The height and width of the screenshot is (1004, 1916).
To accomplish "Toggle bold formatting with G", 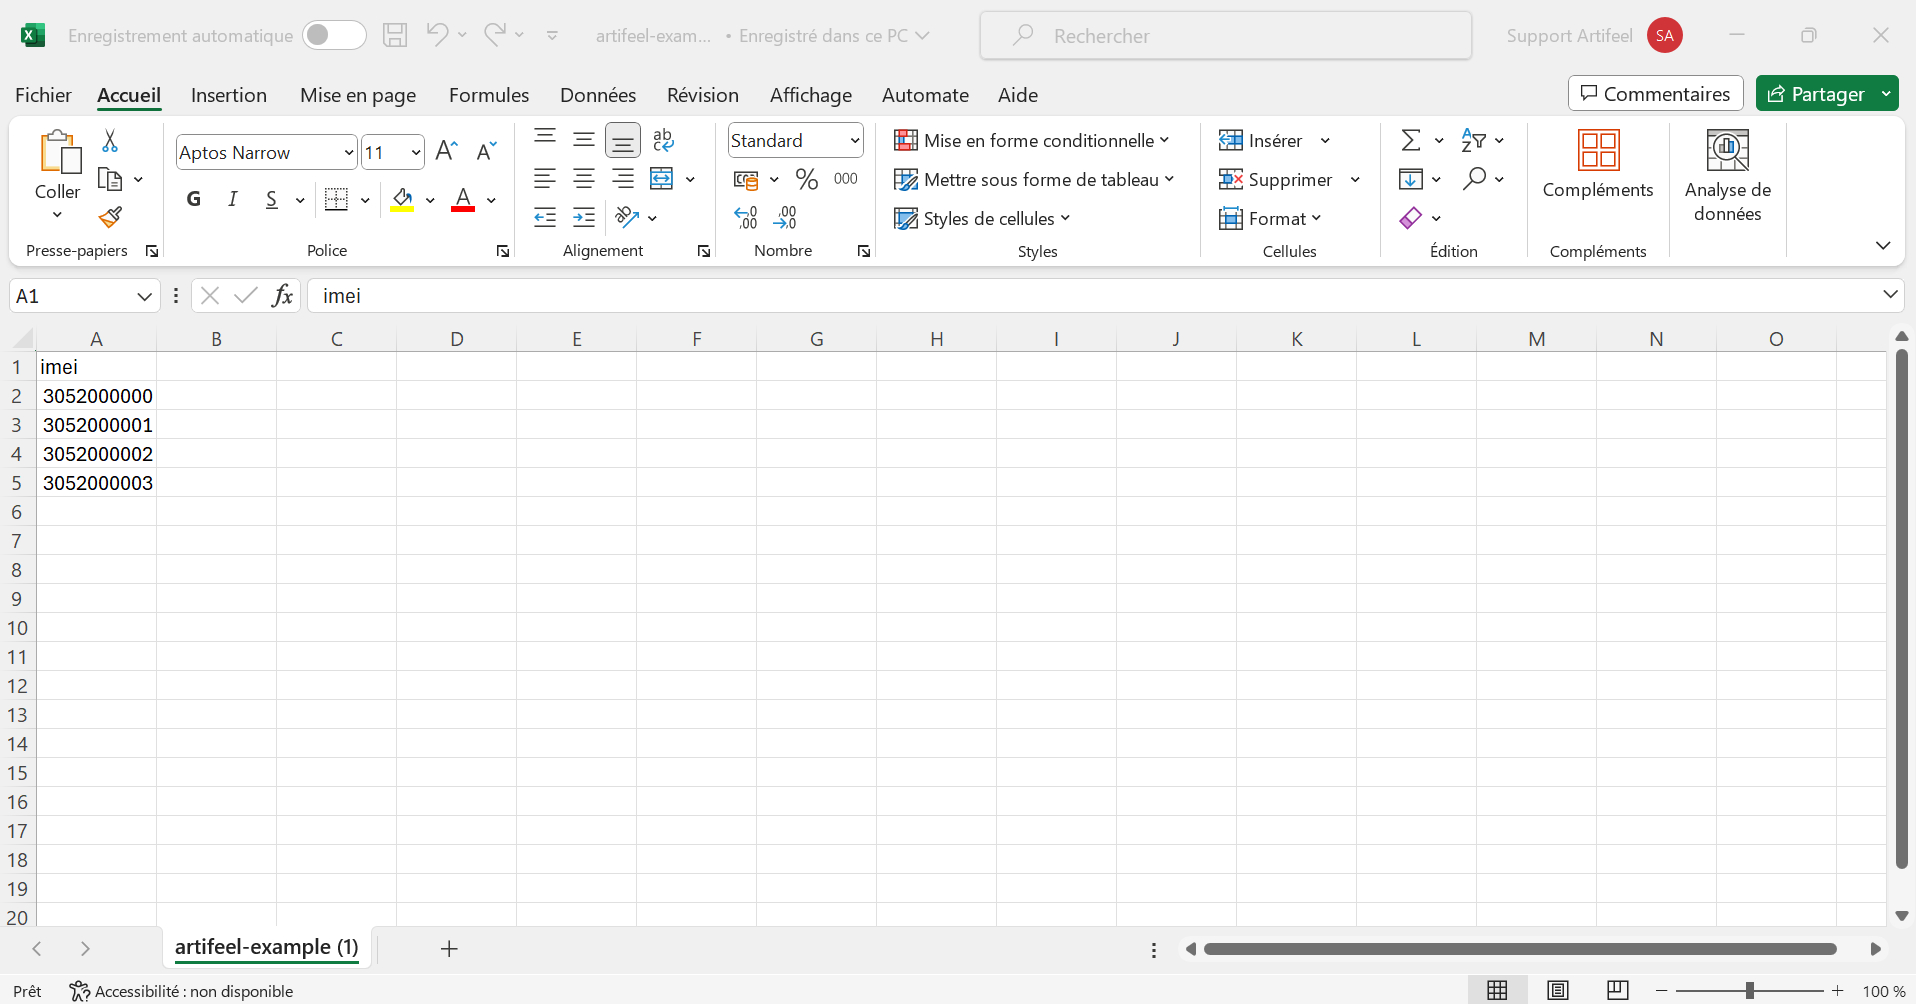I will (x=194, y=200).
